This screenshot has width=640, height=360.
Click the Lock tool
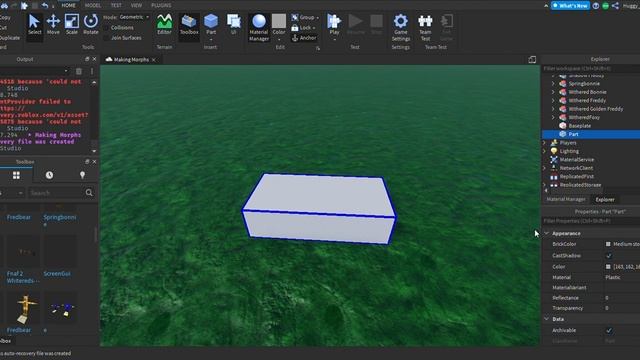304,28
